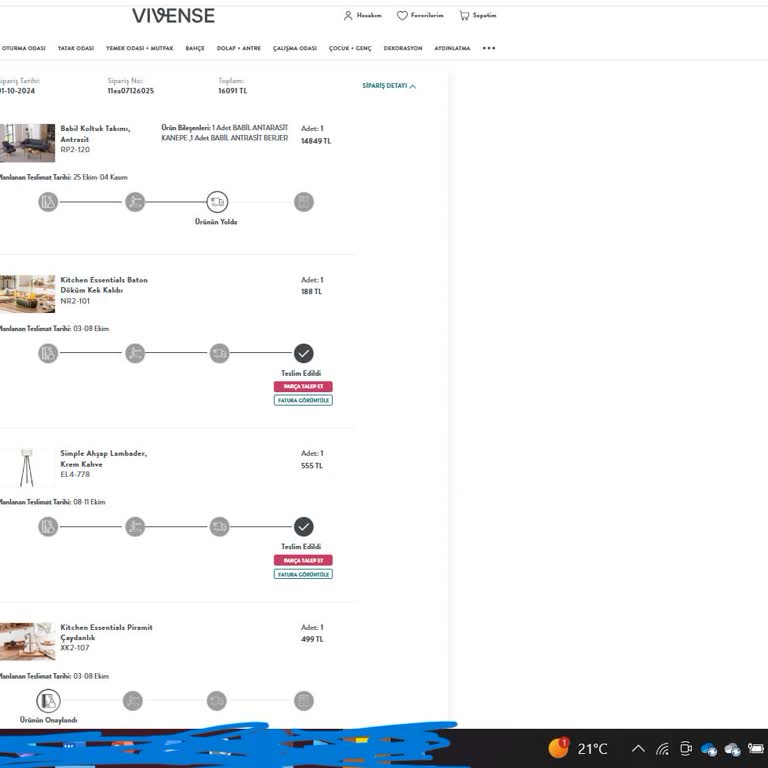The width and height of the screenshot is (768, 768).
Task: Open the AYDINLATMA category
Action: pyautogui.click(x=452, y=48)
